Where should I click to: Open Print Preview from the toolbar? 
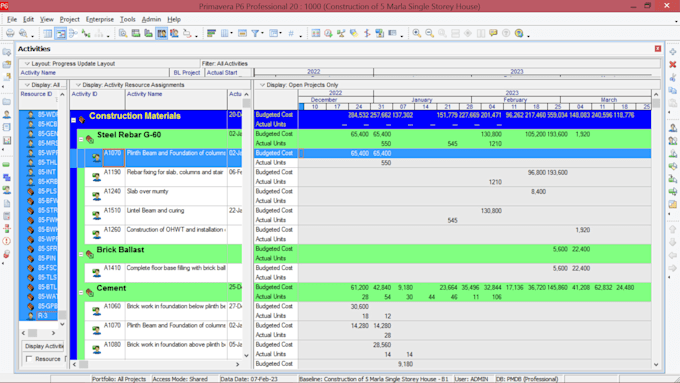(23, 33)
